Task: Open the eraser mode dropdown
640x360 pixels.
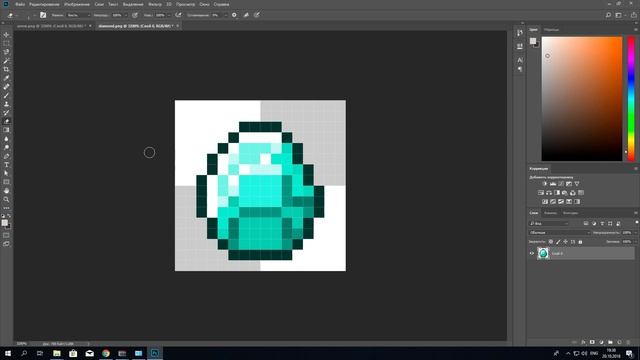Action: pos(79,15)
